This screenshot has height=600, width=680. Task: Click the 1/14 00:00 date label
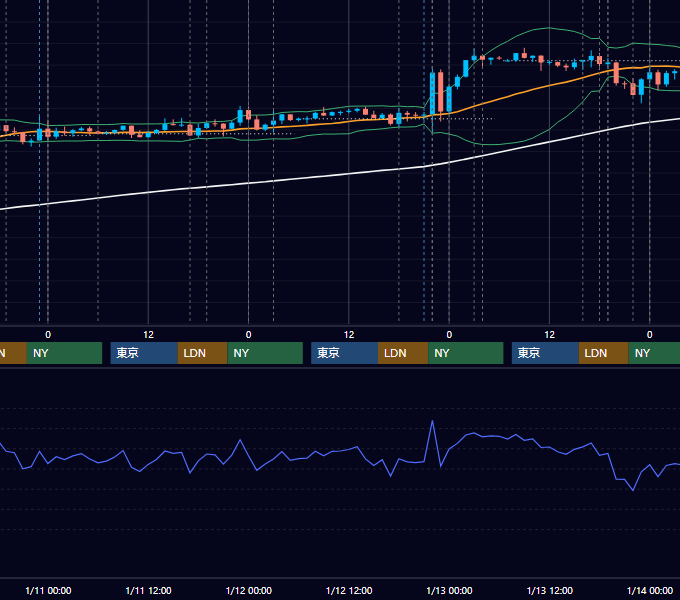click(x=650, y=590)
